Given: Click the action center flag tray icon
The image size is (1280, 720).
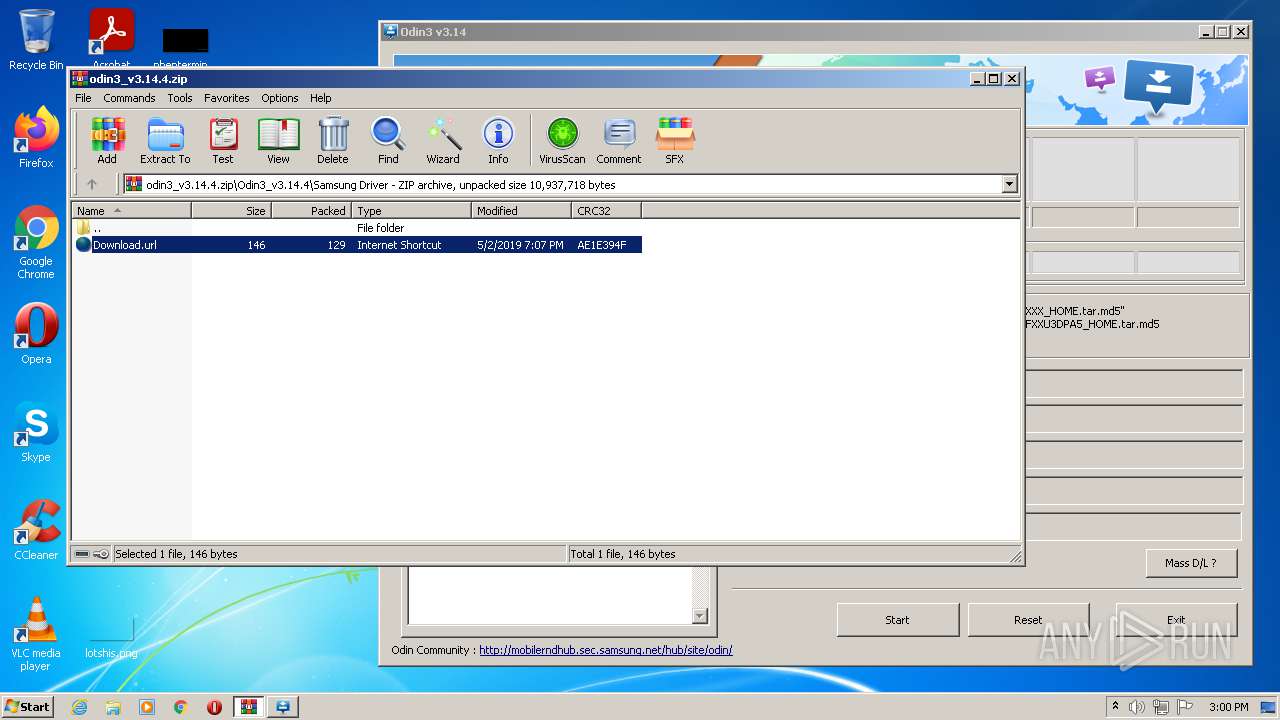Looking at the screenshot, I should coord(1183,707).
